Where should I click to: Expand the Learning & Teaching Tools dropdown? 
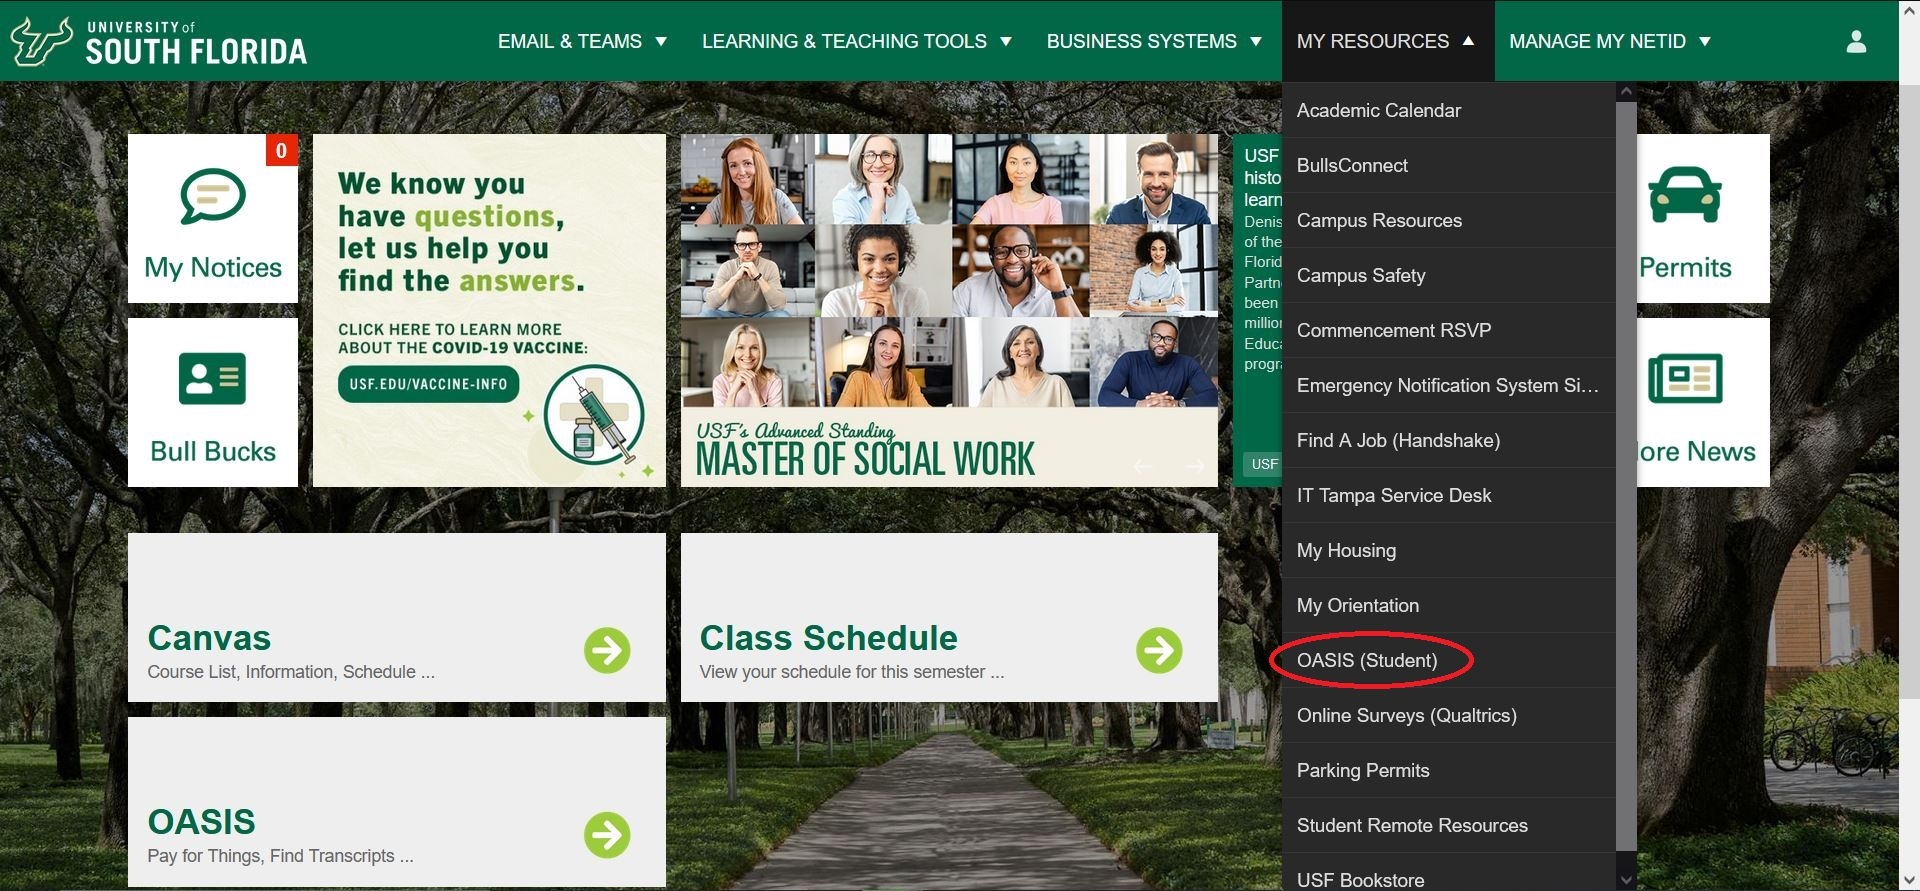[x=856, y=41]
